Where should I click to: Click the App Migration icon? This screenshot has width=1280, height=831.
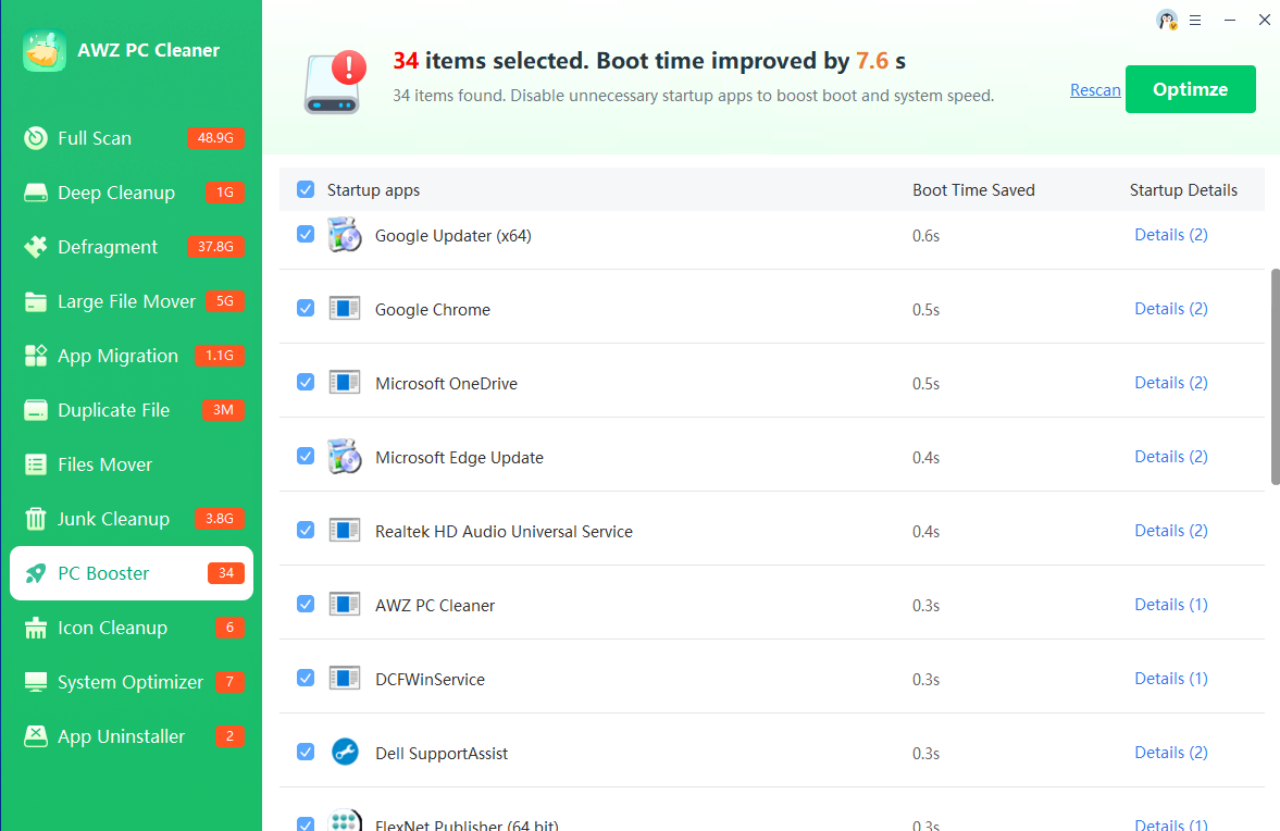tap(36, 356)
